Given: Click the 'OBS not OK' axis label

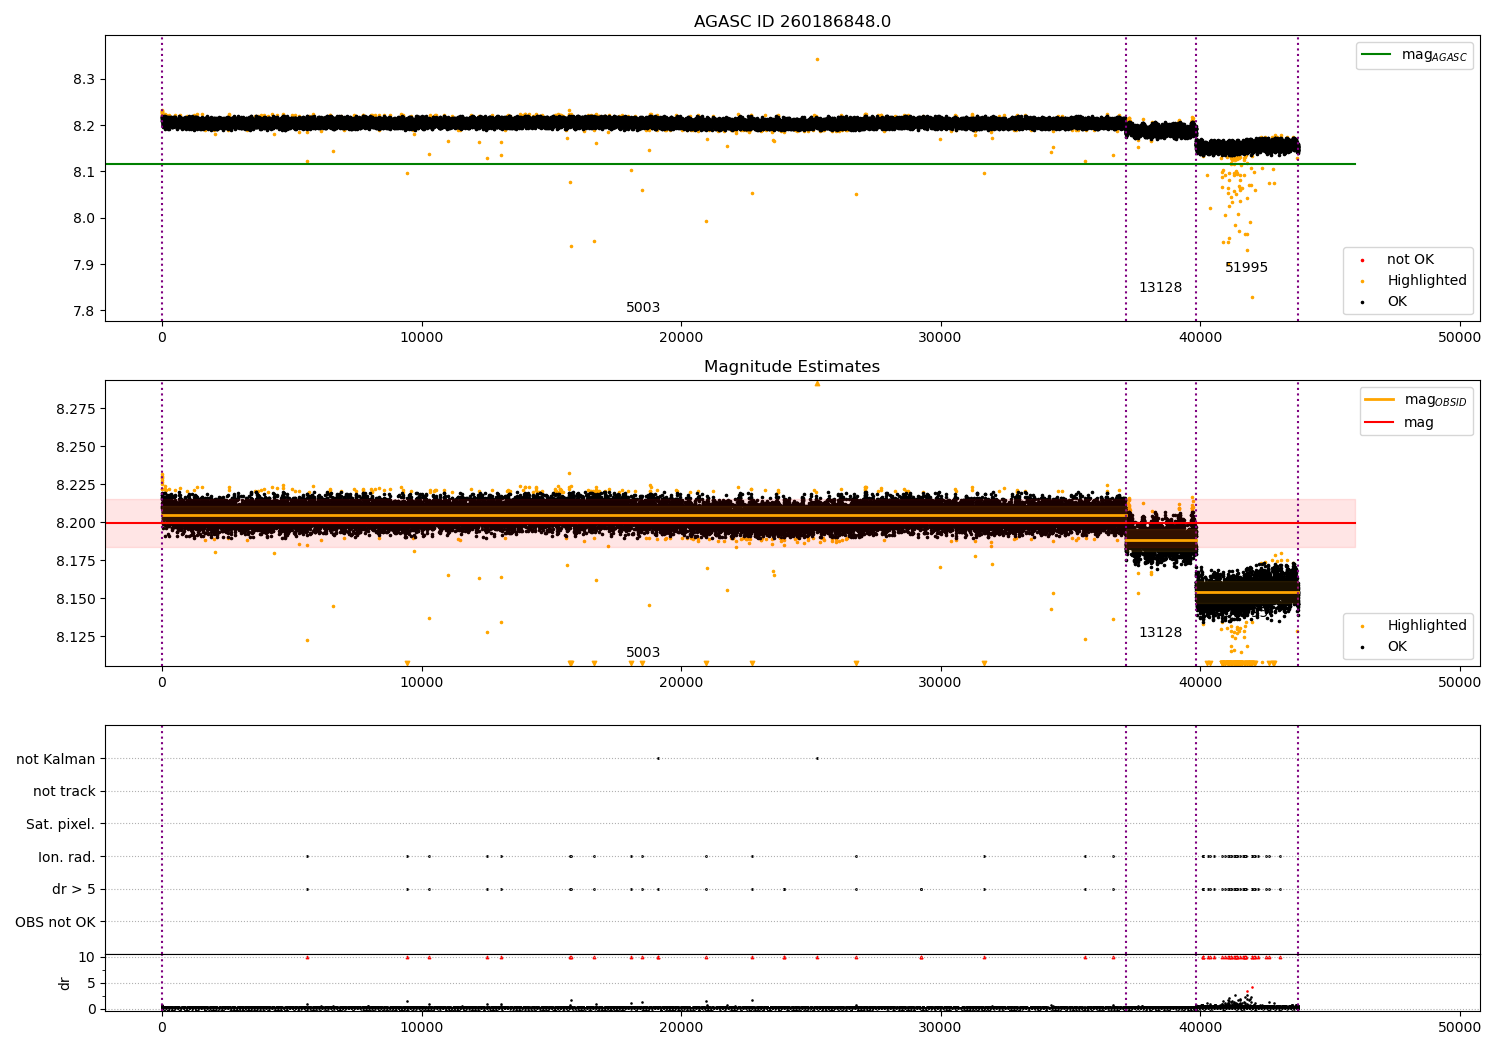Looking at the screenshot, I should (56, 922).
